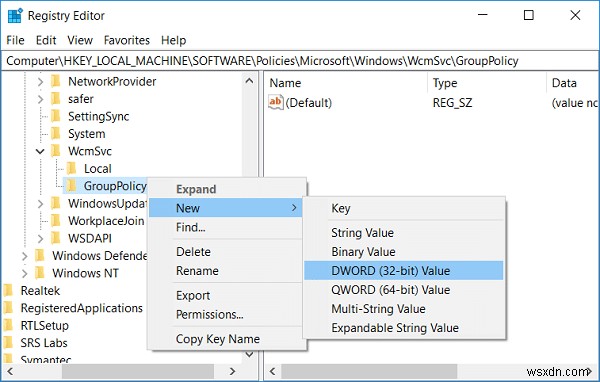Click the GroupPolicy folder icon
The height and width of the screenshot is (382, 600).
pyautogui.click(x=72, y=186)
